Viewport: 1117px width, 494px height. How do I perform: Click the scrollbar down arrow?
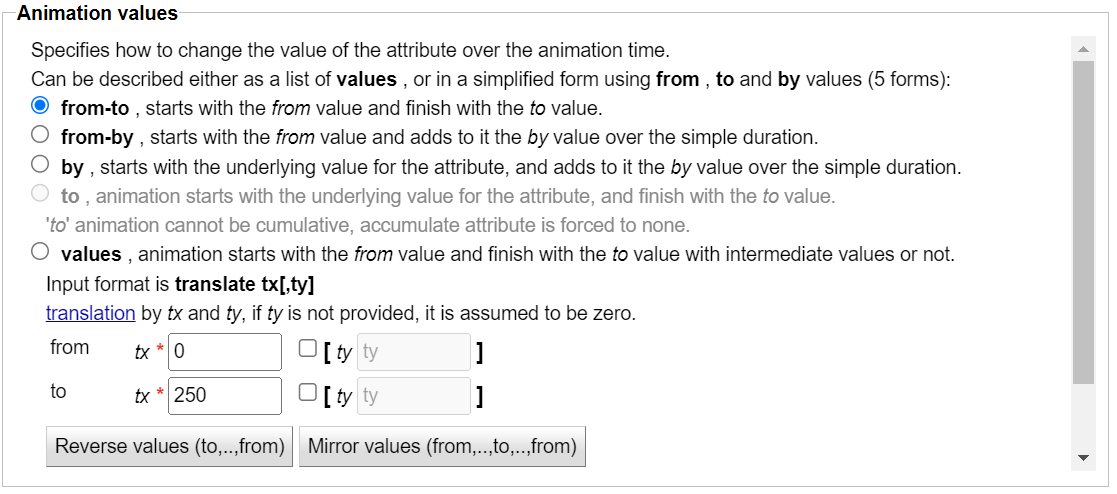[x=1083, y=458]
